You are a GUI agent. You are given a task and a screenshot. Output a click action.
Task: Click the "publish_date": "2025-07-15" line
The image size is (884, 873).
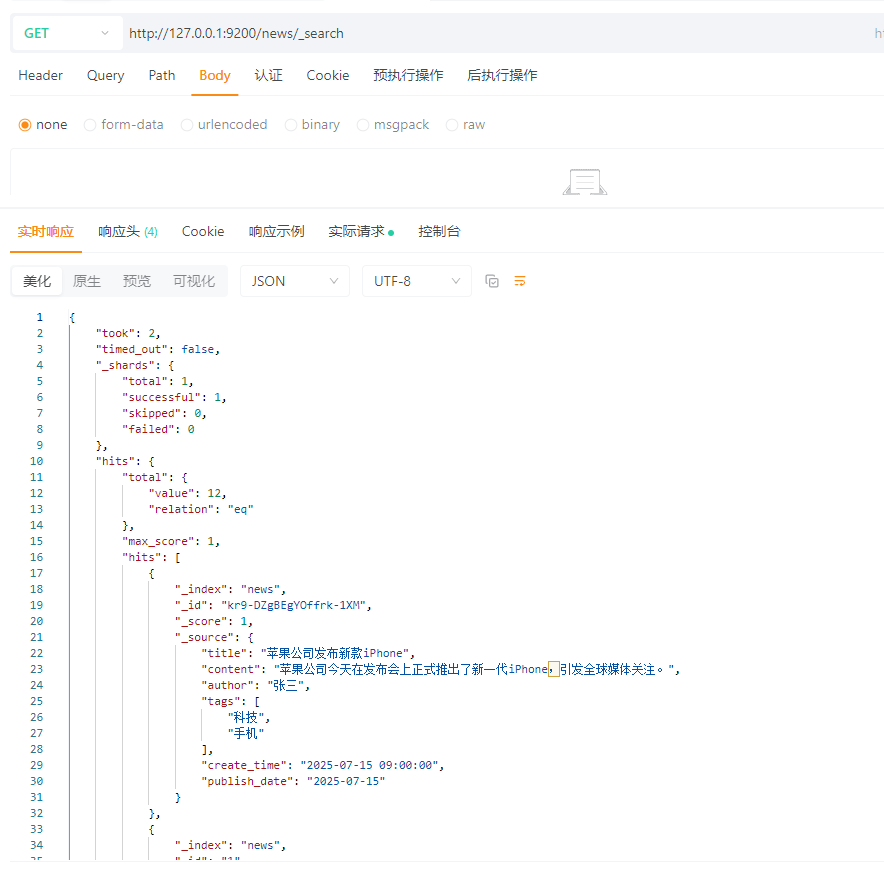pyautogui.click(x=293, y=781)
